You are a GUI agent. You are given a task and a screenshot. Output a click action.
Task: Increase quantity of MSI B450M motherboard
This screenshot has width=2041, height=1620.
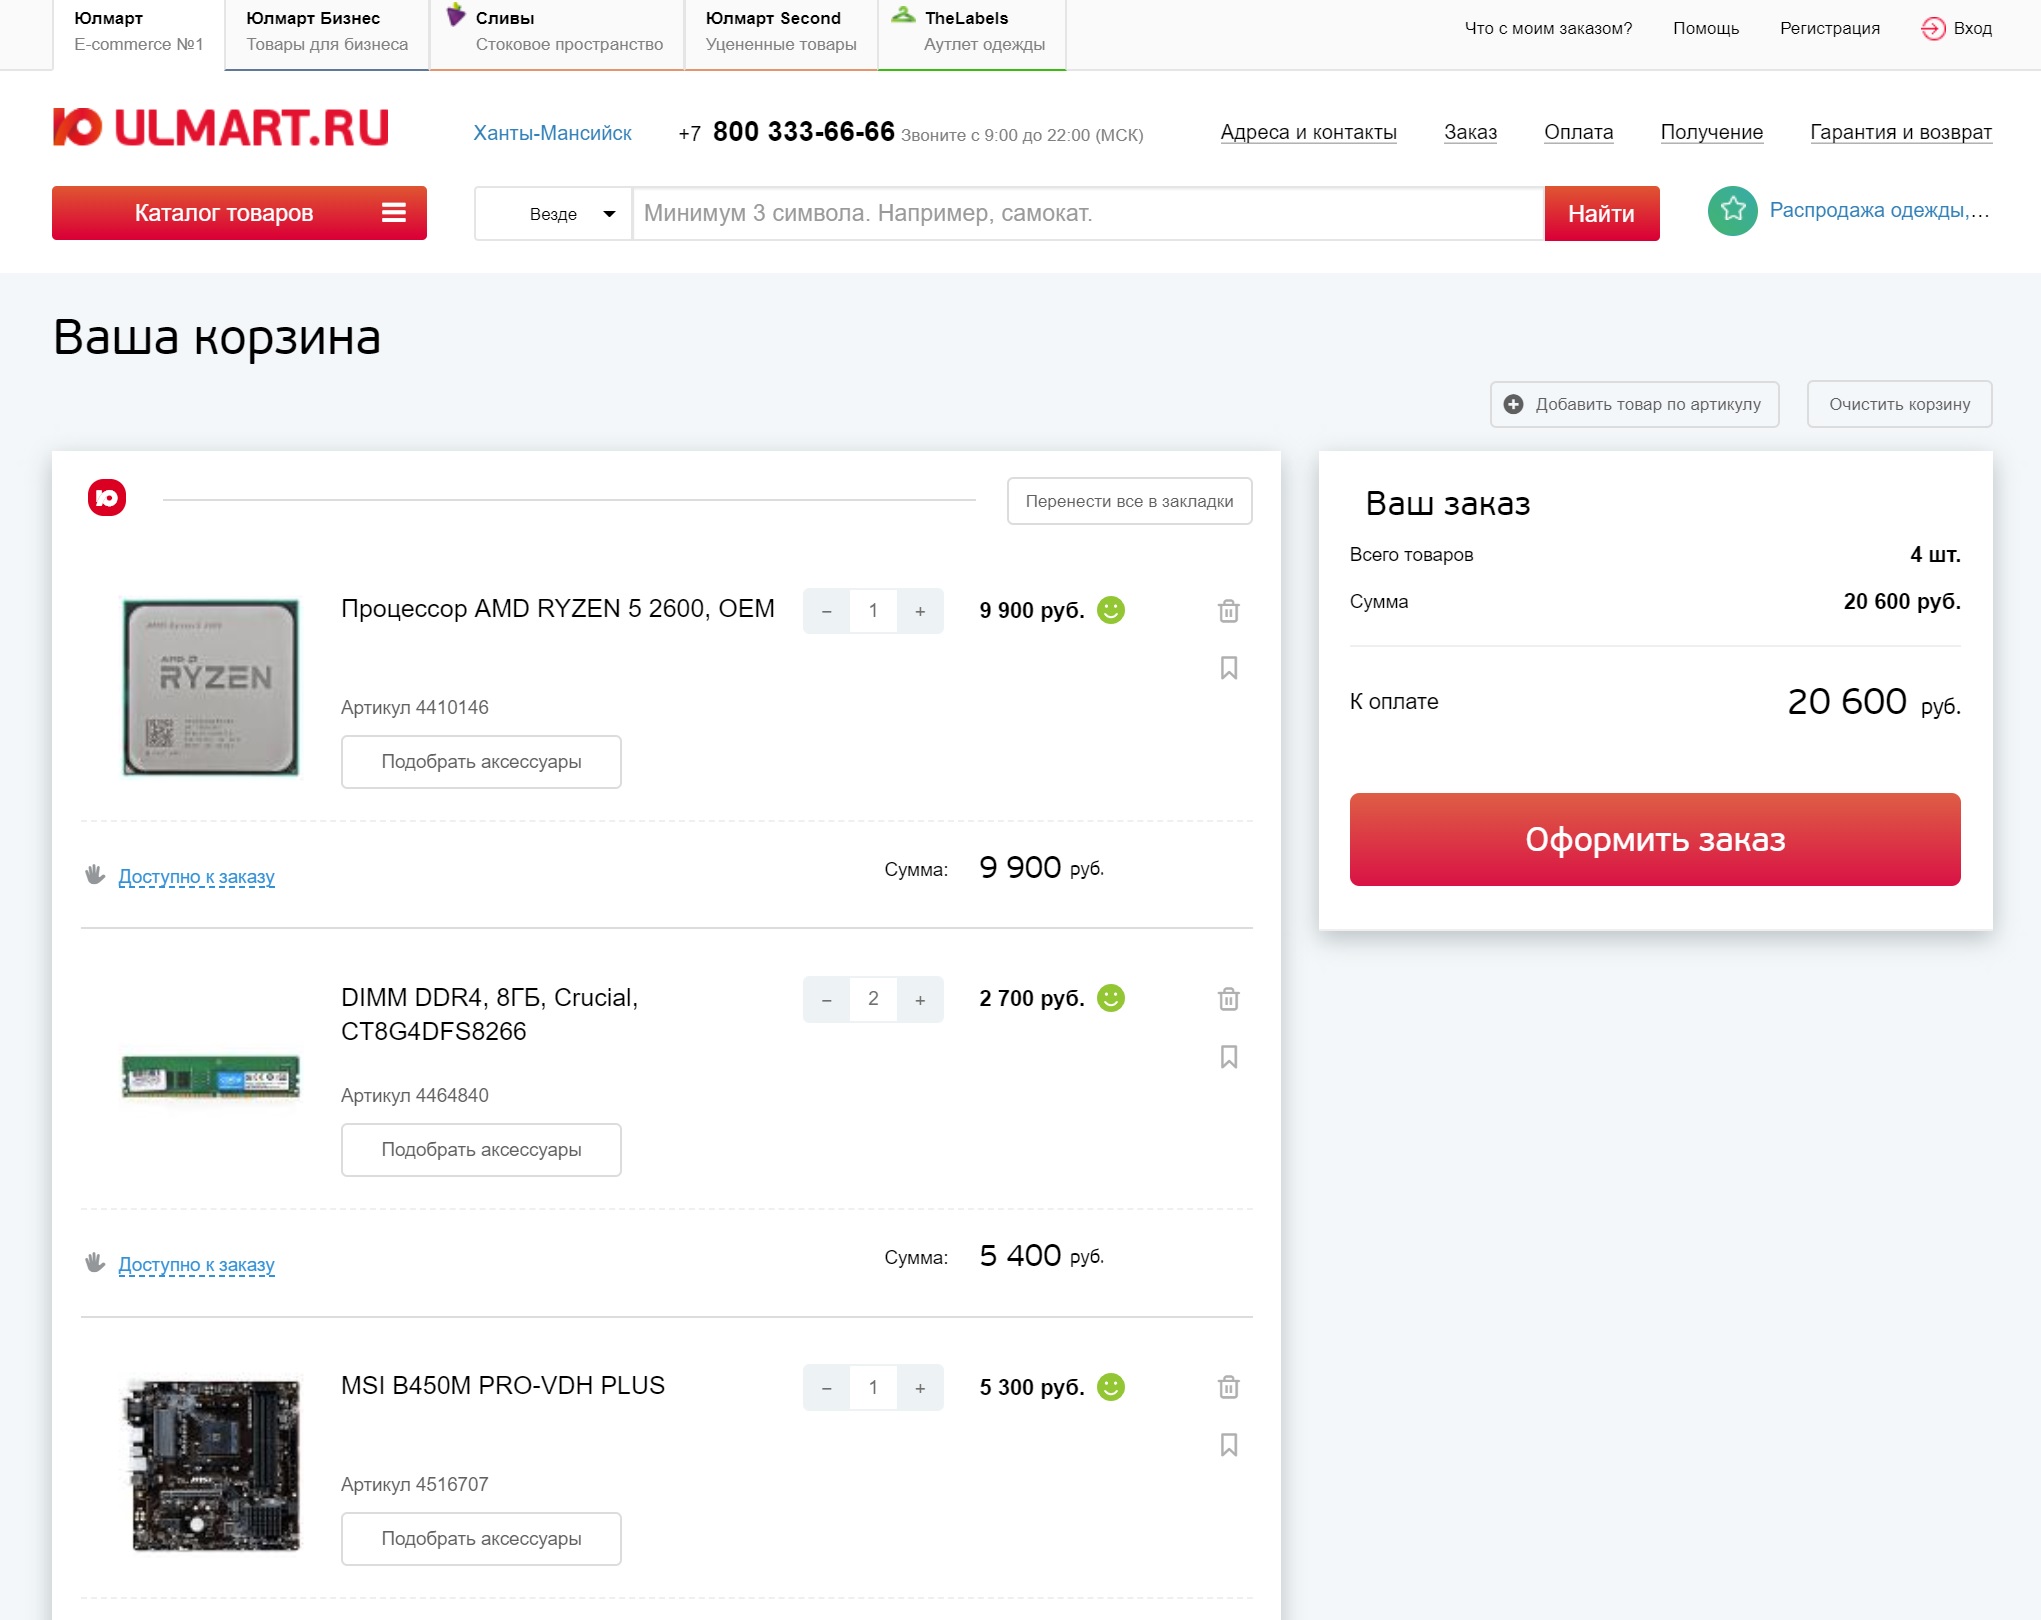(x=920, y=1388)
